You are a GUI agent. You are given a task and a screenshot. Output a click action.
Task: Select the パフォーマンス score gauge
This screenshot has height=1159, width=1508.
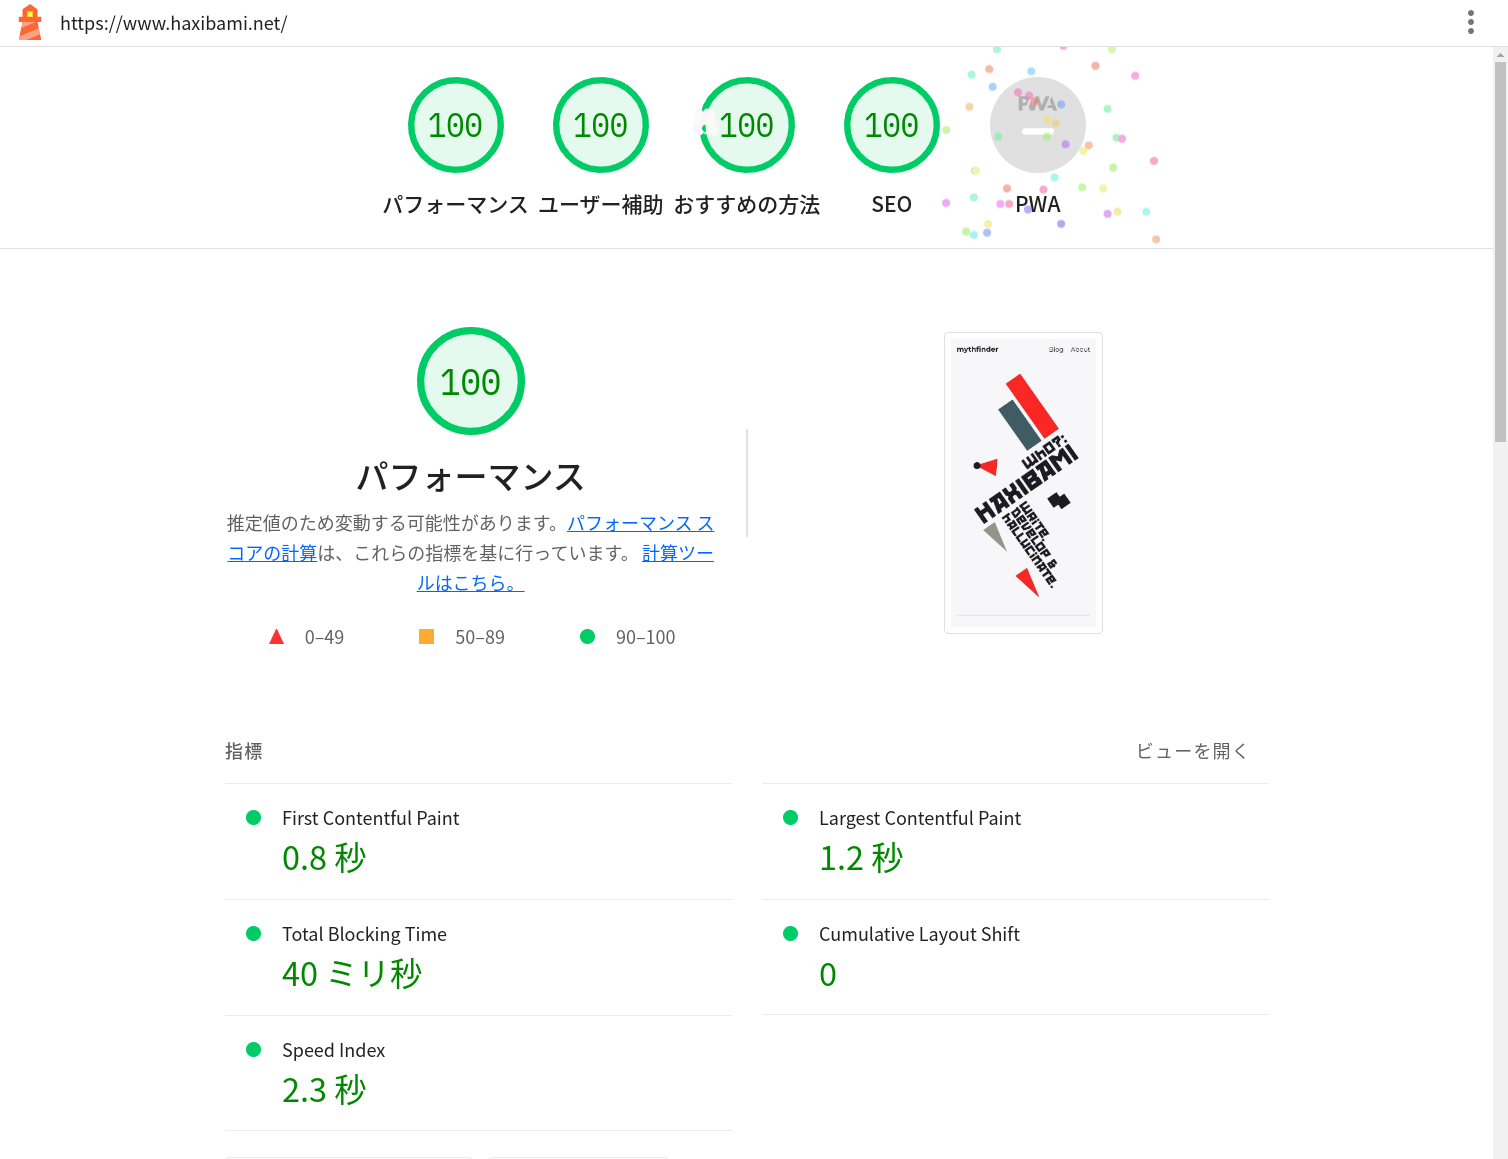tap(456, 124)
